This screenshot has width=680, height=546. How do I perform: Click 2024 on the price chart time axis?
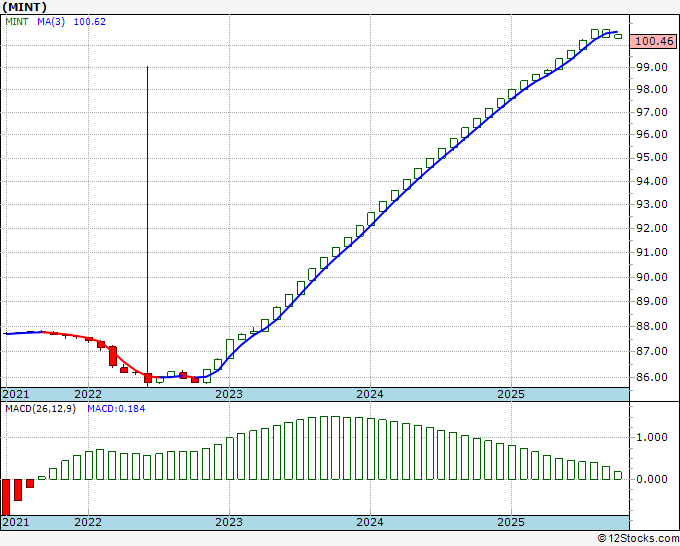pyautogui.click(x=370, y=394)
